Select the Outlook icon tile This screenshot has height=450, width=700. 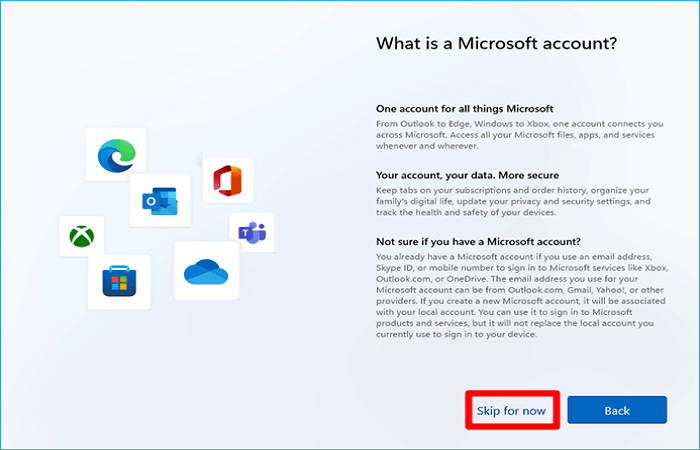(160, 200)
